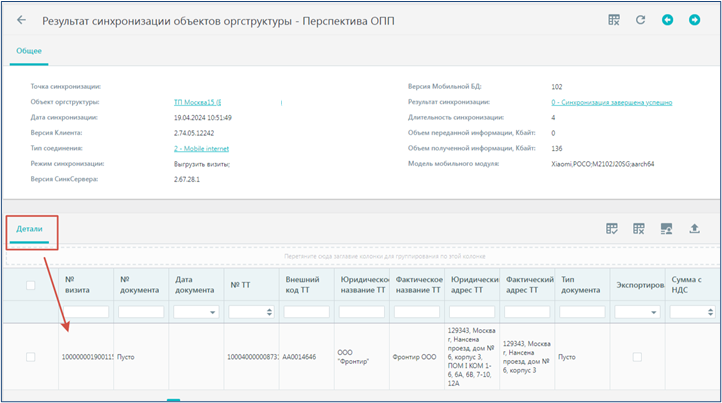
Task: Sort by the Внешний код ТТ column header
Action: (x=307, y=285)
